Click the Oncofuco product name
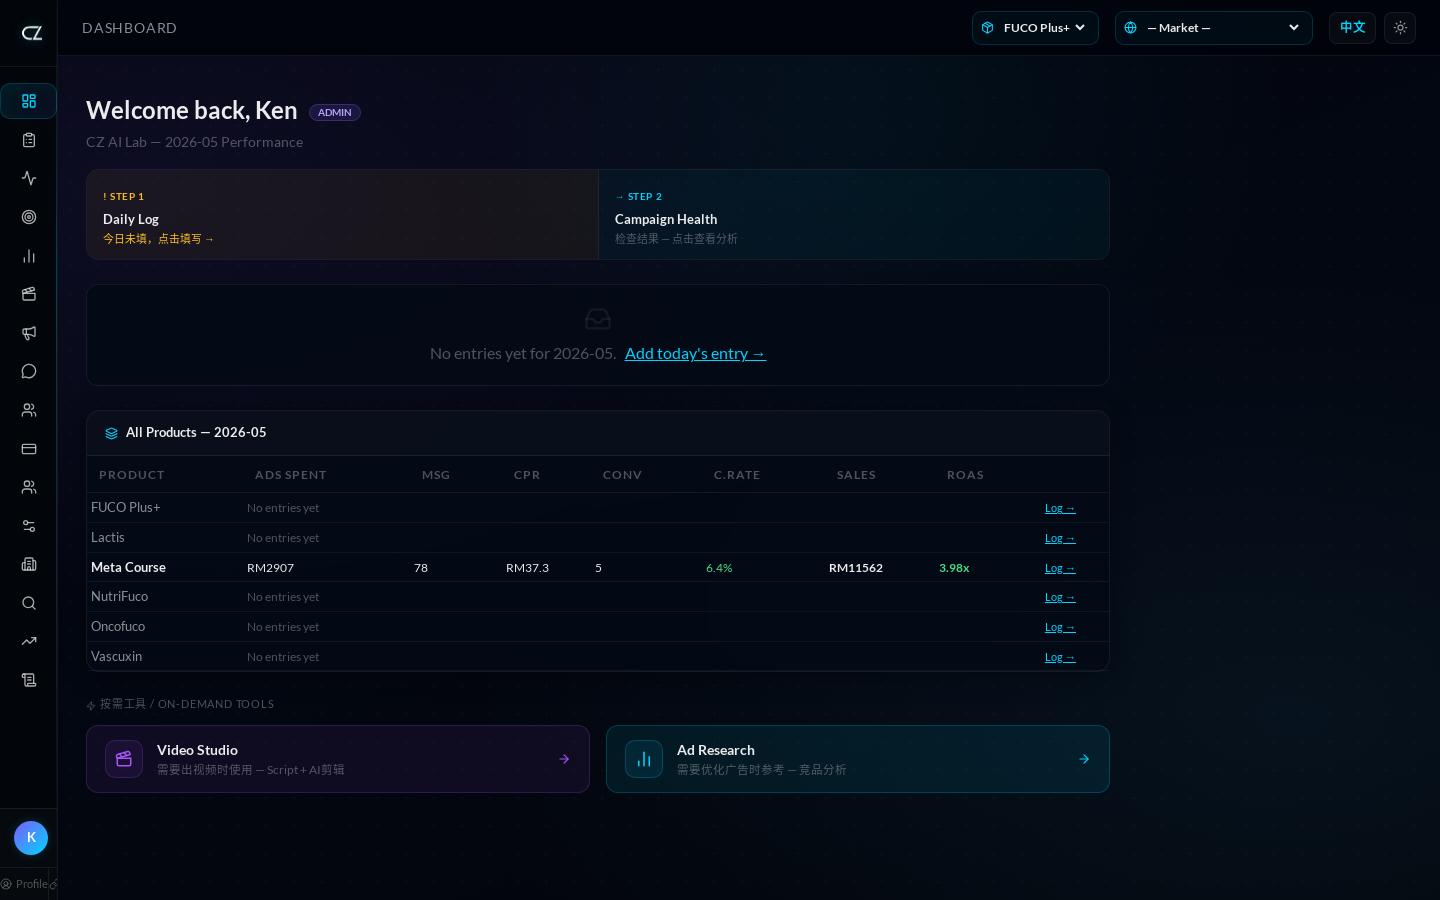Image resolution: width=1440 pixels, height=900 pixels. coord(118,626)
